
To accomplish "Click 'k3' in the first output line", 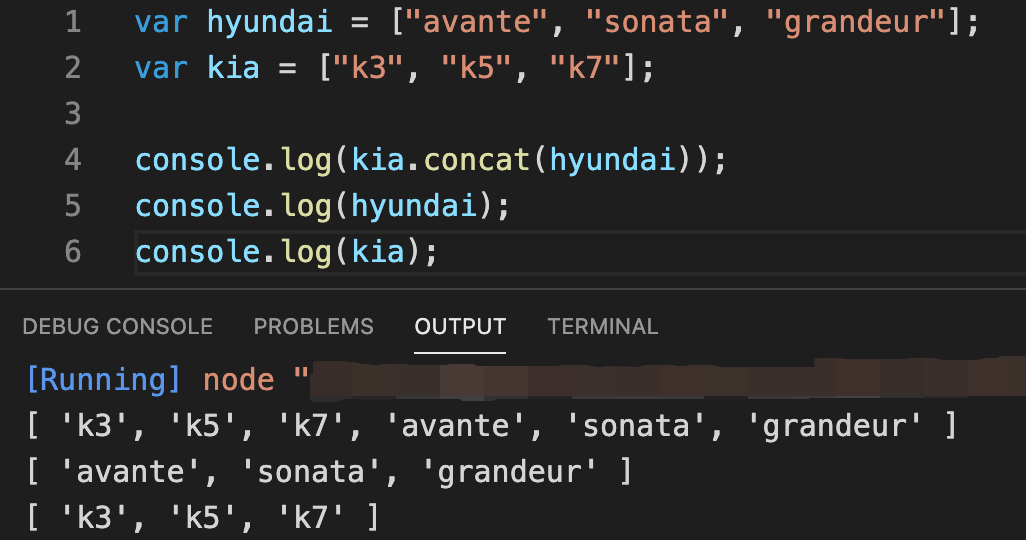I will click(x=94, y=426).
